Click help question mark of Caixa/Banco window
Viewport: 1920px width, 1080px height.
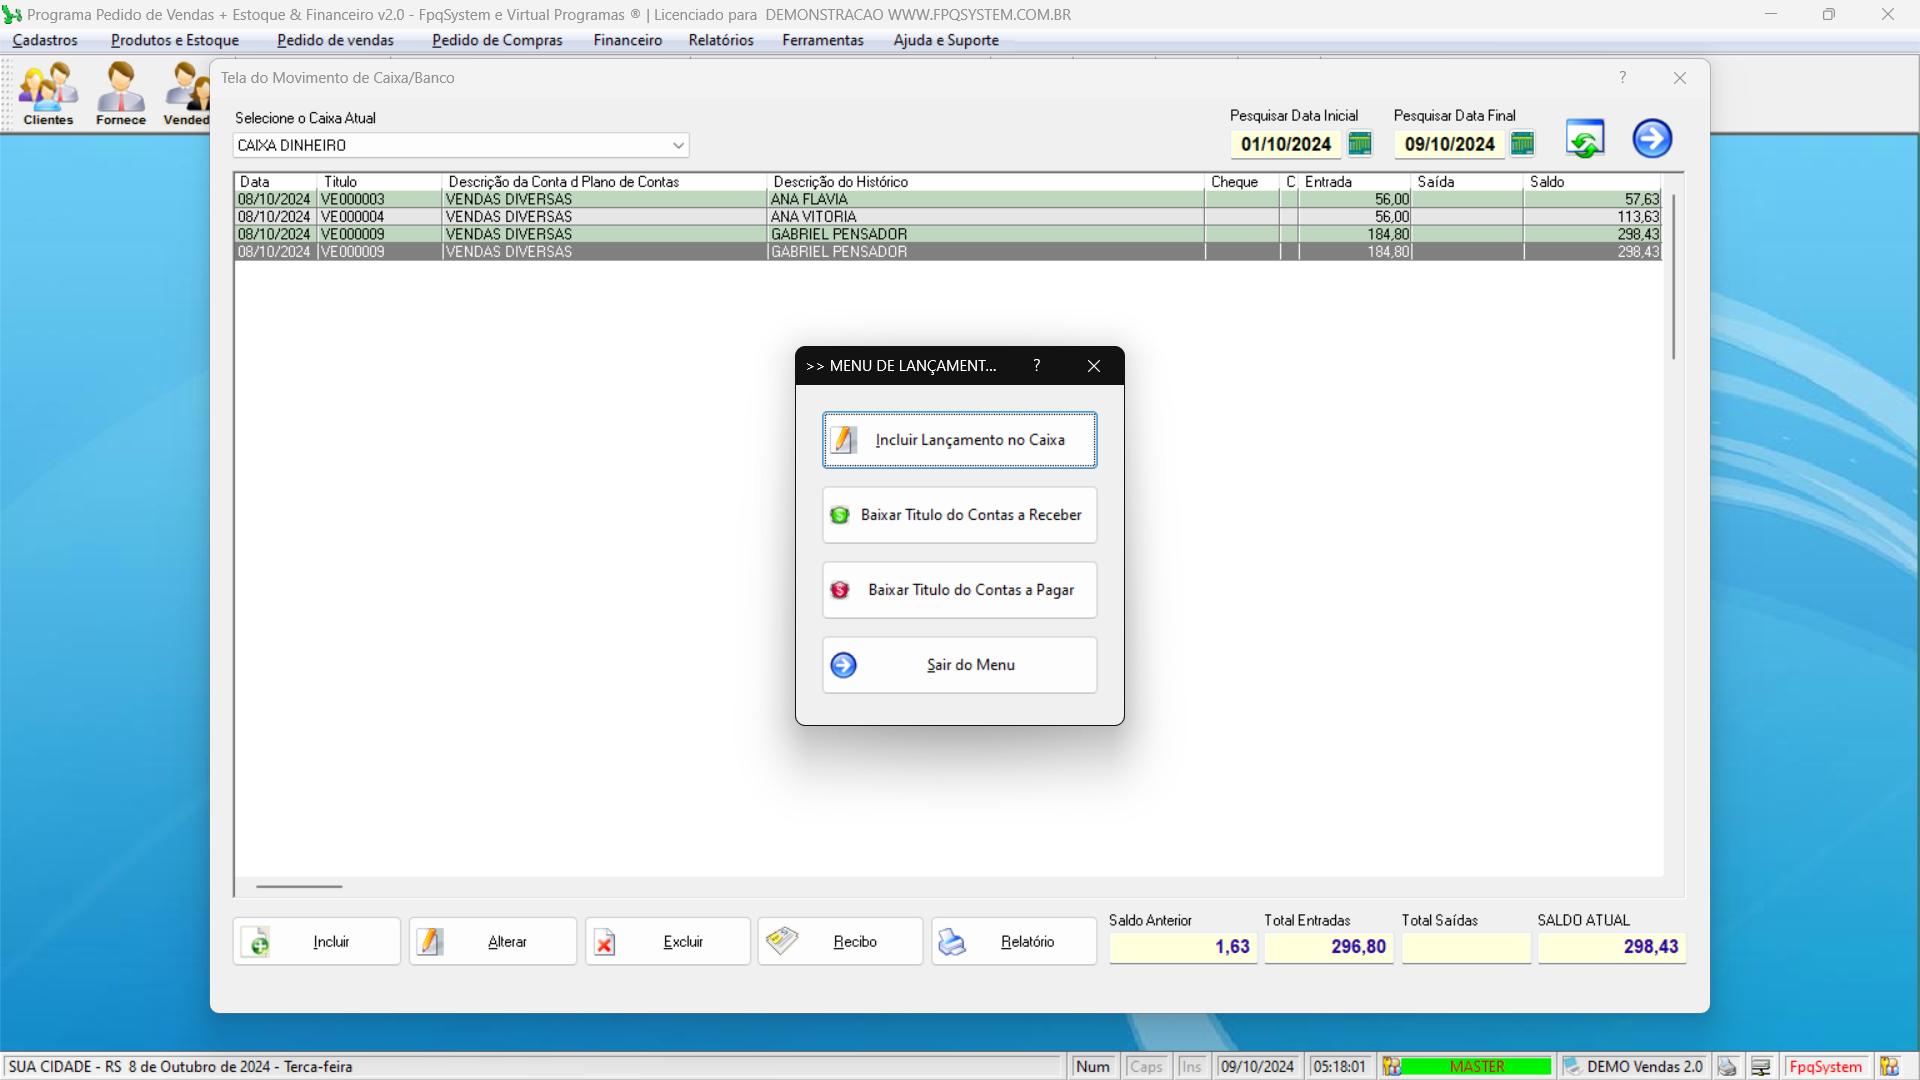1623,78
